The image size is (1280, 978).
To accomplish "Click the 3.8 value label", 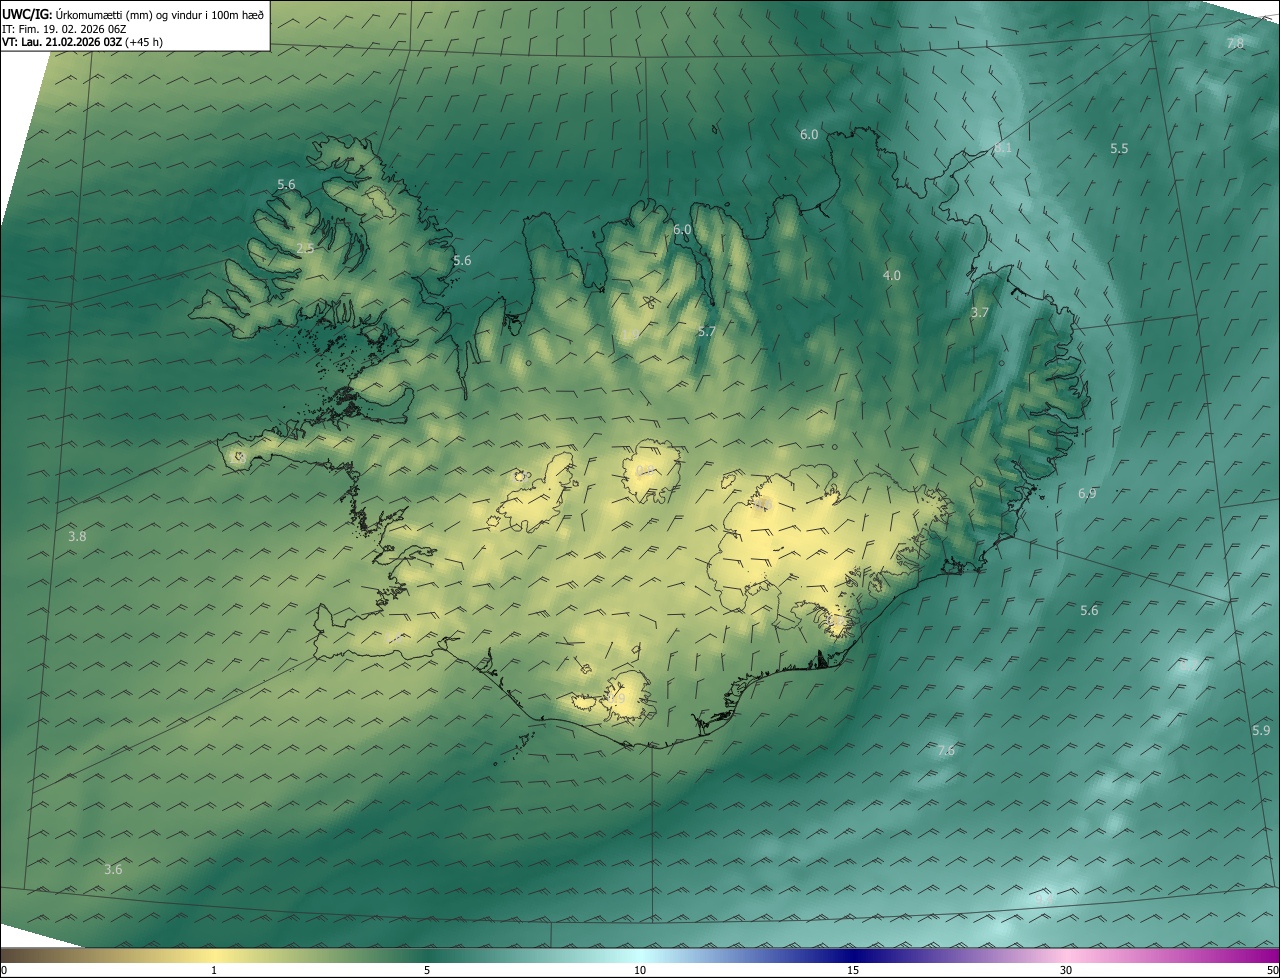I will coord(77,536).
